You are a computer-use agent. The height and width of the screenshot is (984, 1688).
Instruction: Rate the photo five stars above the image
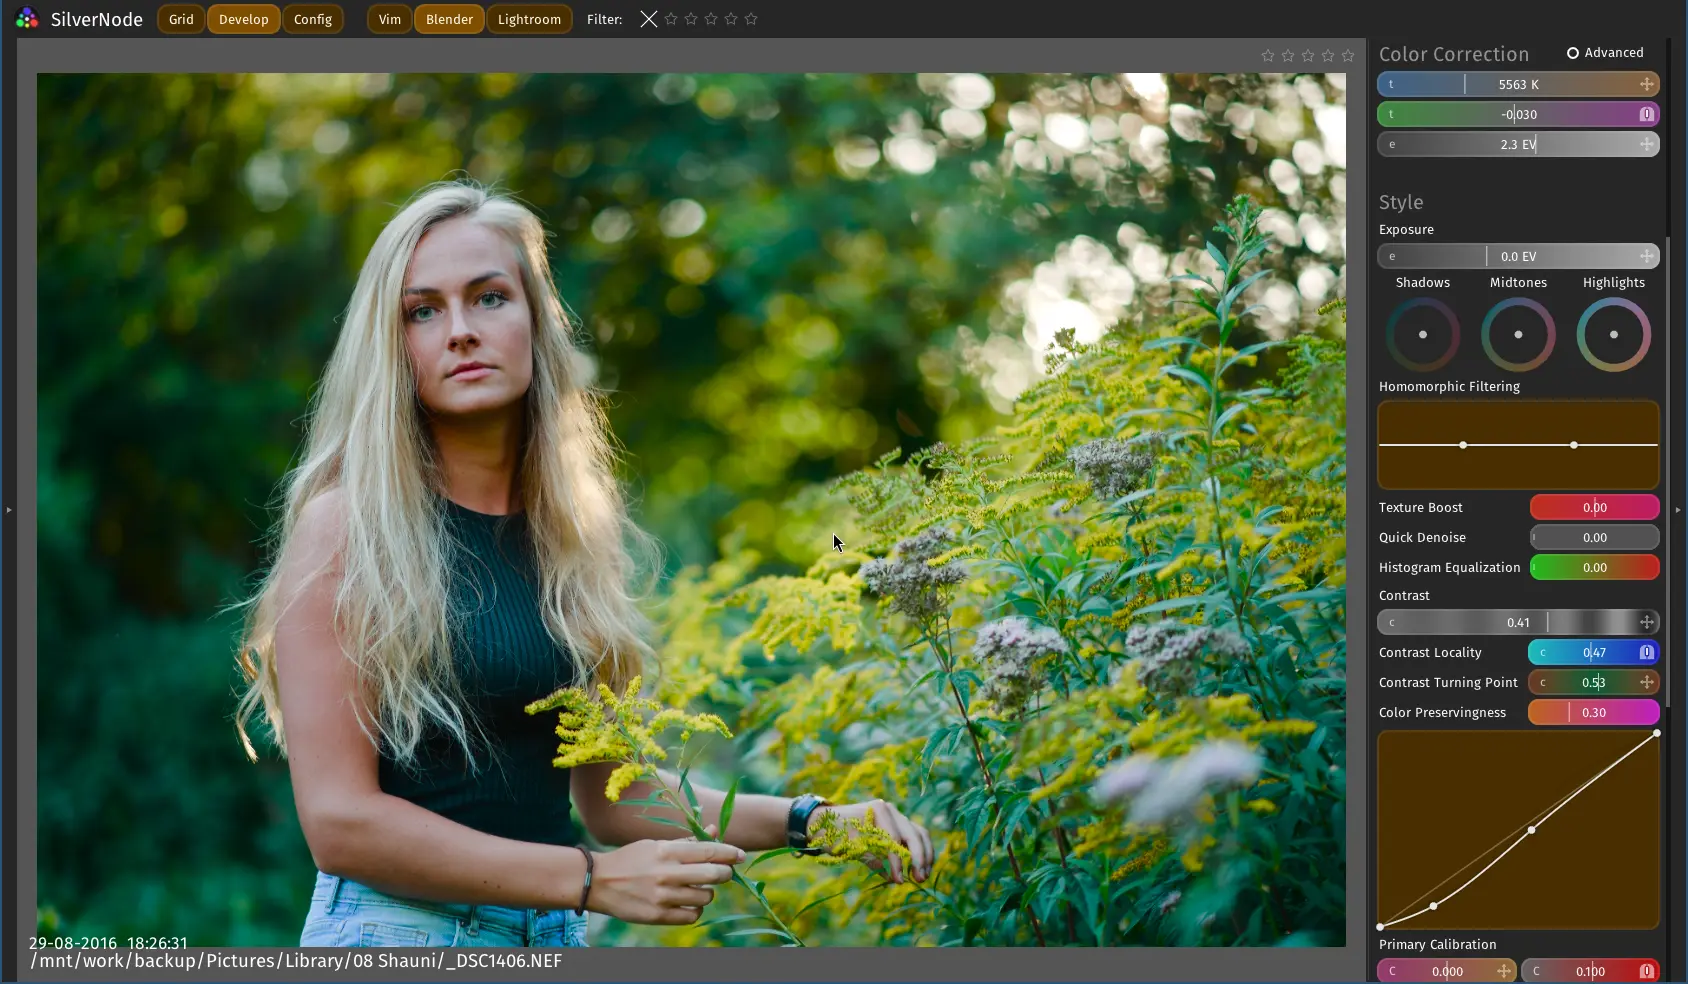[x=1348, y=56]
